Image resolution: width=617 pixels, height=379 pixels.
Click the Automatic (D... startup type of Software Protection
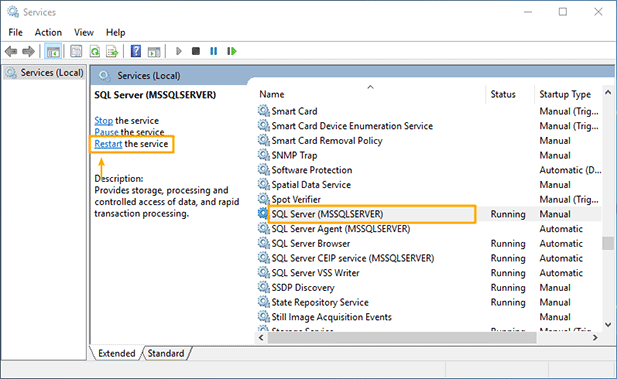point(570,170)
